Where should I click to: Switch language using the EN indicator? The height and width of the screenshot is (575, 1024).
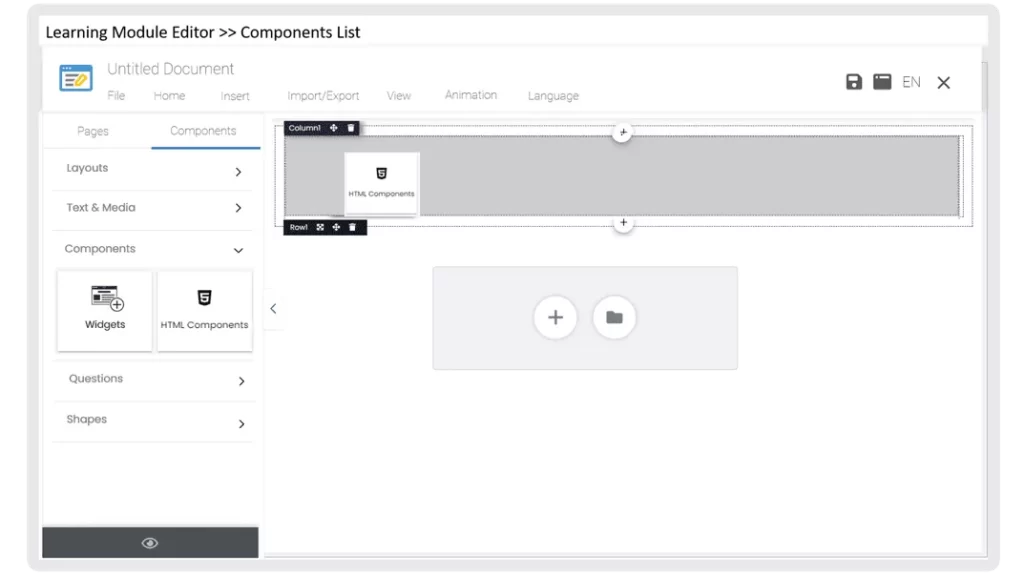pos(911,82)
